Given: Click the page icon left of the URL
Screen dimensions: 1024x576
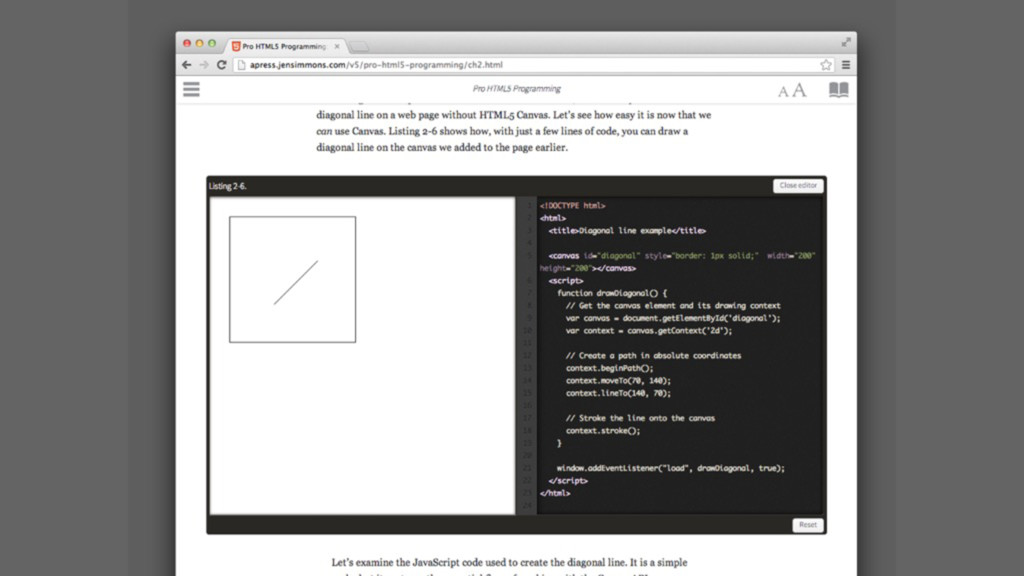Looking at the screenshot, I should (241, 65).
